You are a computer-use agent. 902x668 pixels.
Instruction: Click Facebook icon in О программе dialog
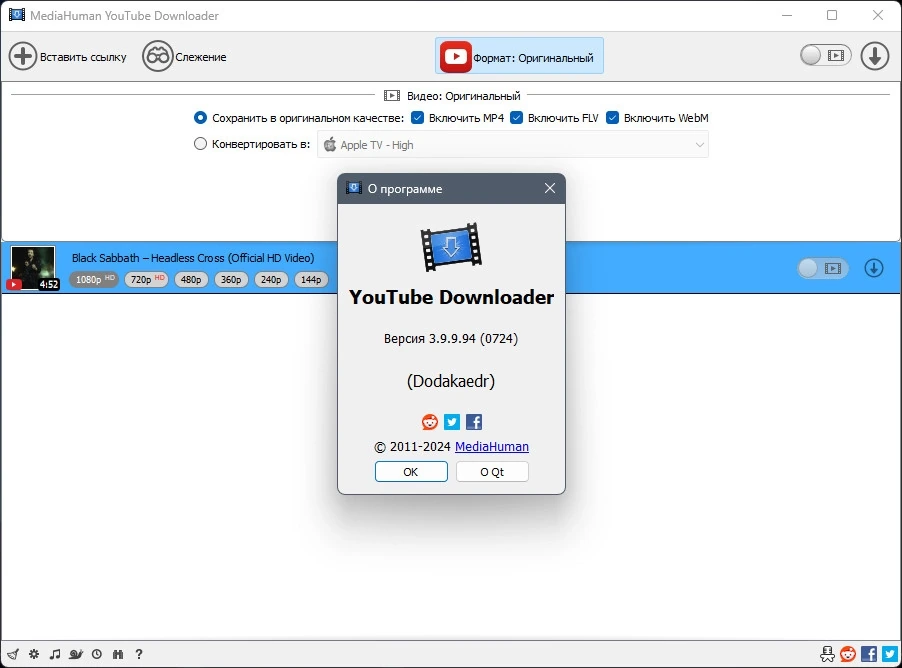474,422
